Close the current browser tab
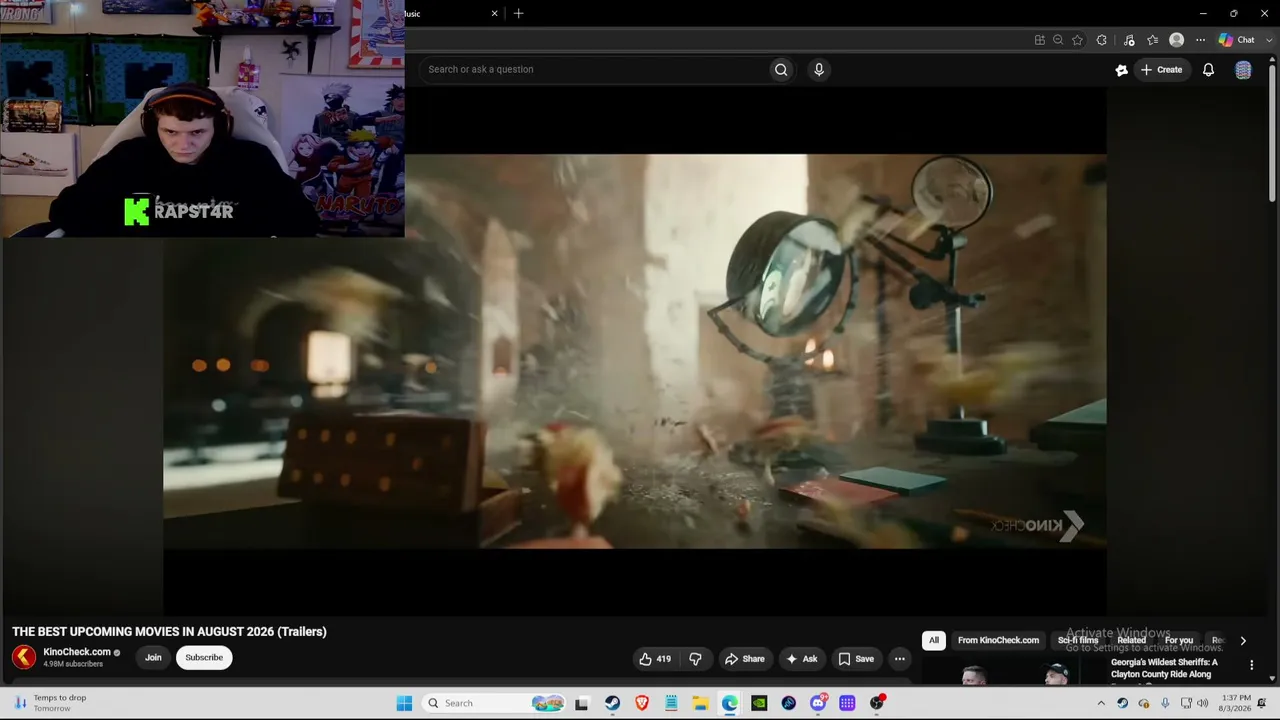 [494, 13]
